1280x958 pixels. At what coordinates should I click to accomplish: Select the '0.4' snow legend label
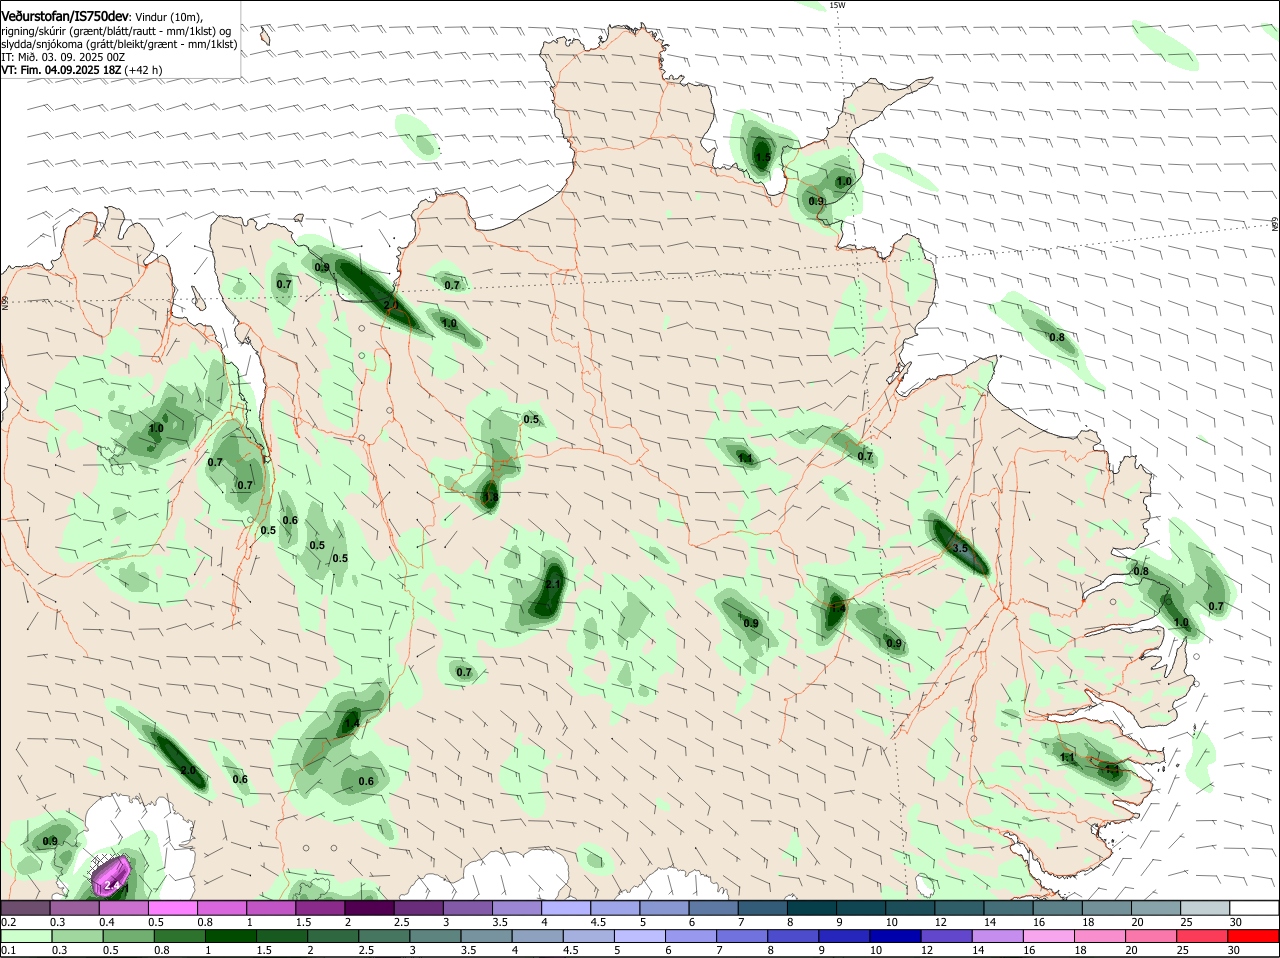tap(107, 921)
